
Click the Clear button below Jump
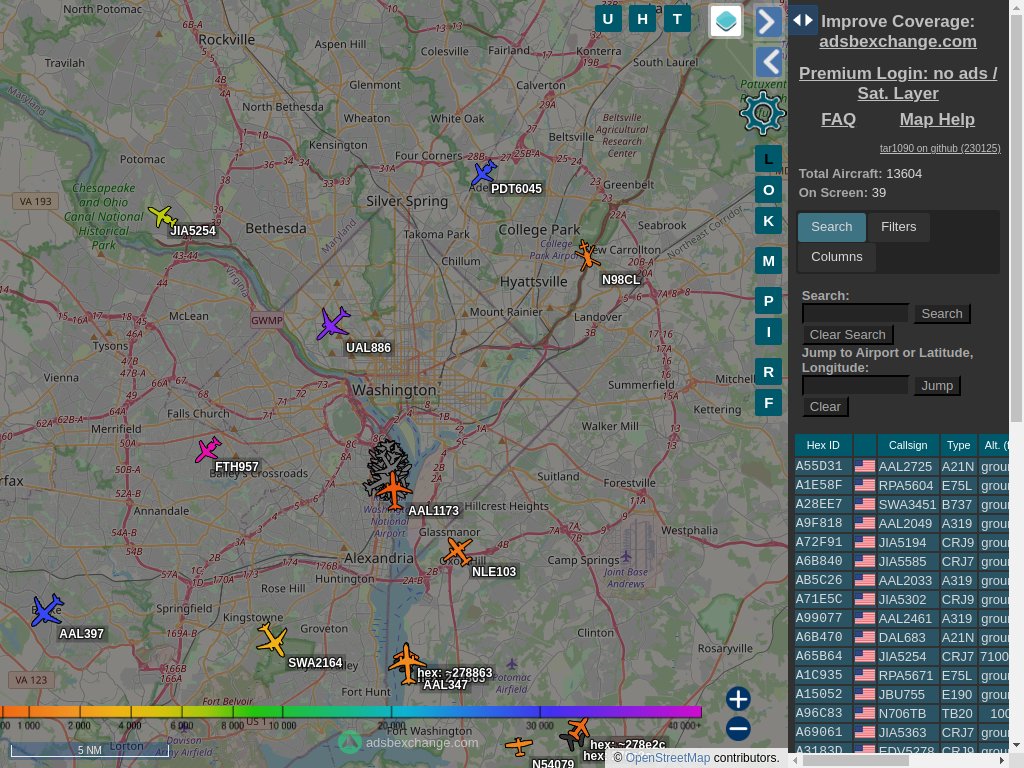click(x=825, y=406)
